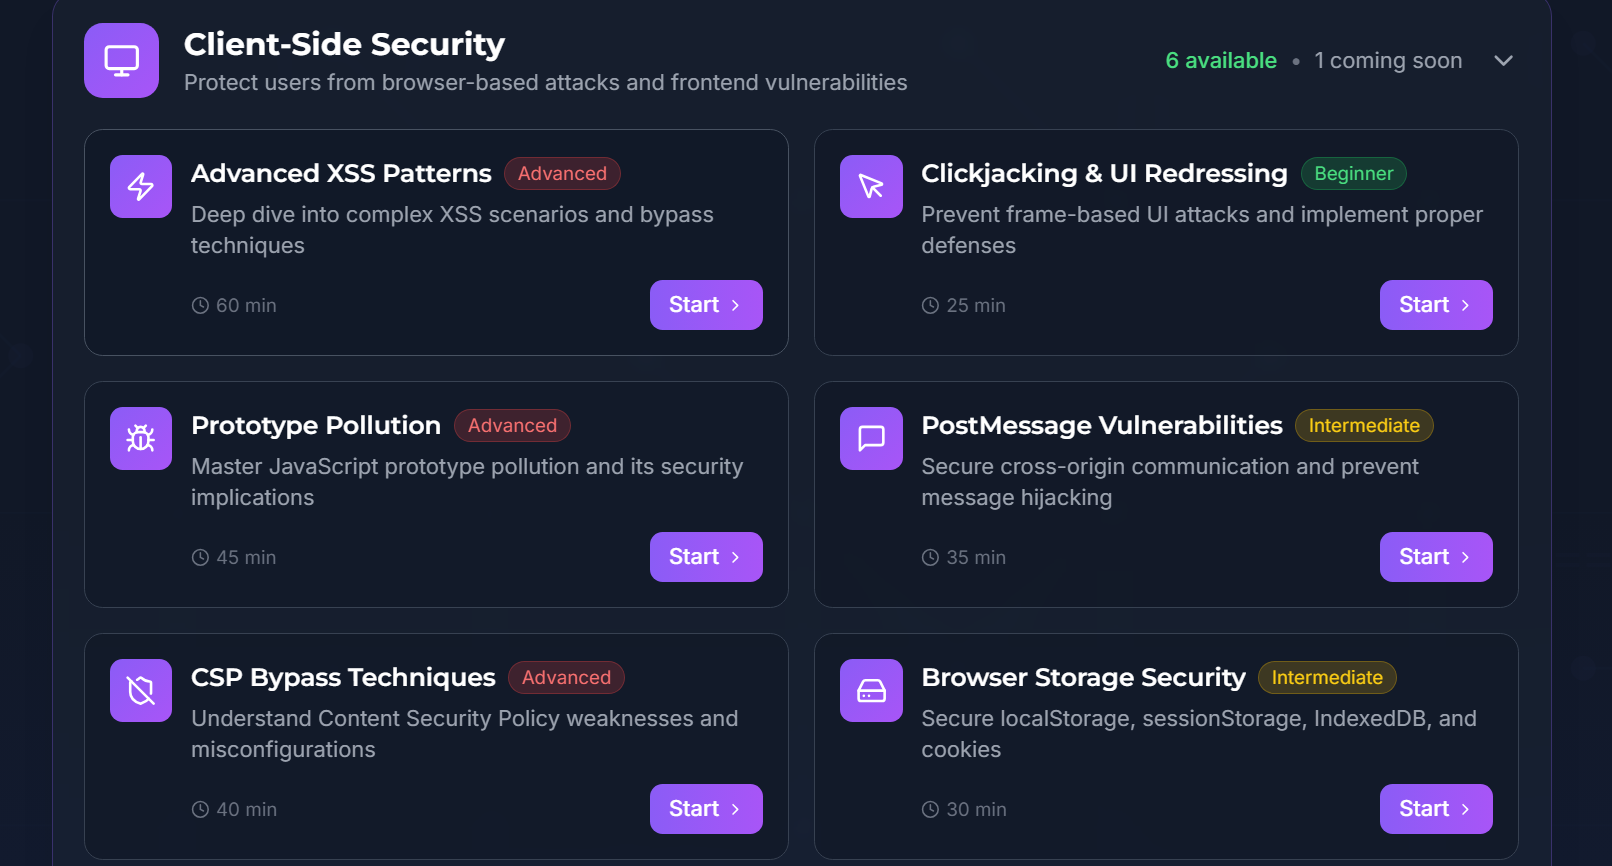Click the 6 available status text
1612x866 pixels.
(x=1220, y=61)
